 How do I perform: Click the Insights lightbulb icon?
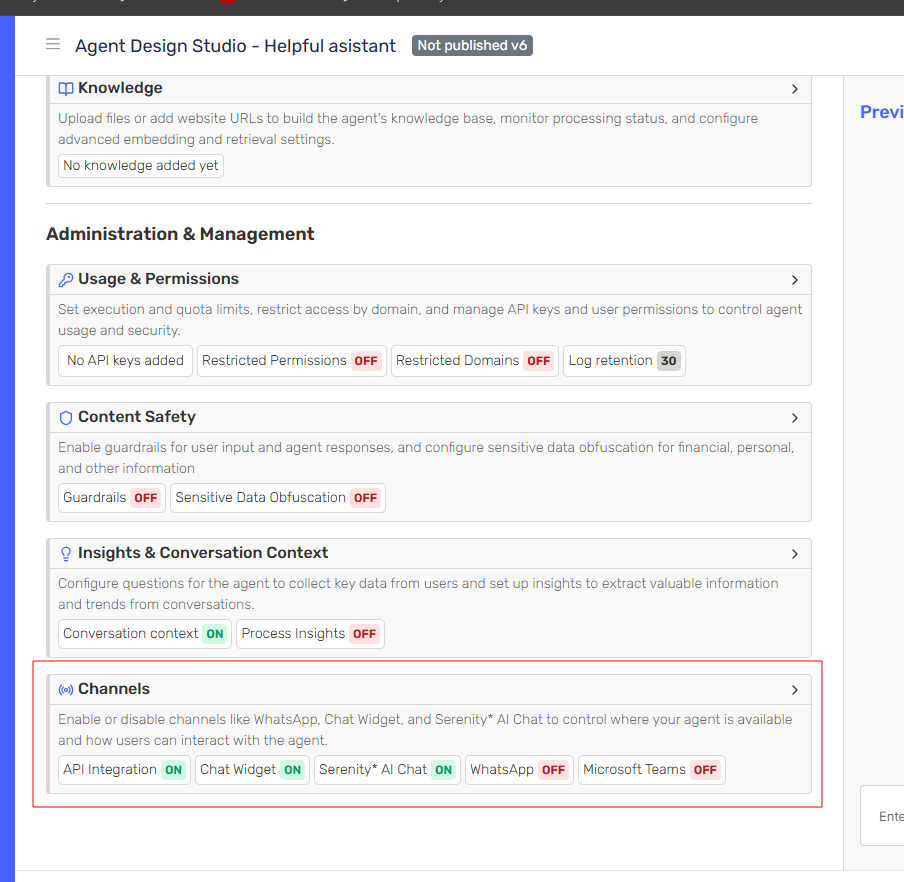tap(66, 554)
